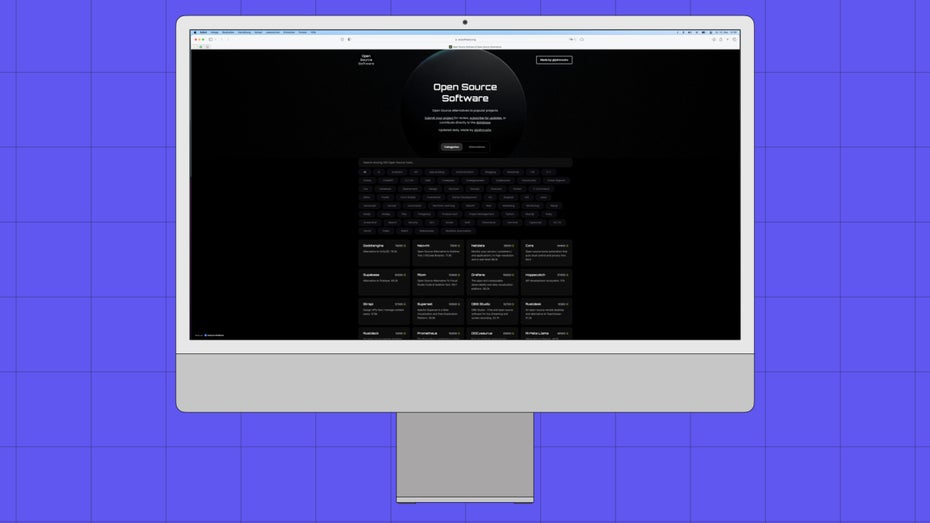The width and height of the screenshot is (930, 523).
Task: Select the Categories view toggle
Action: (x=451, y=147)
